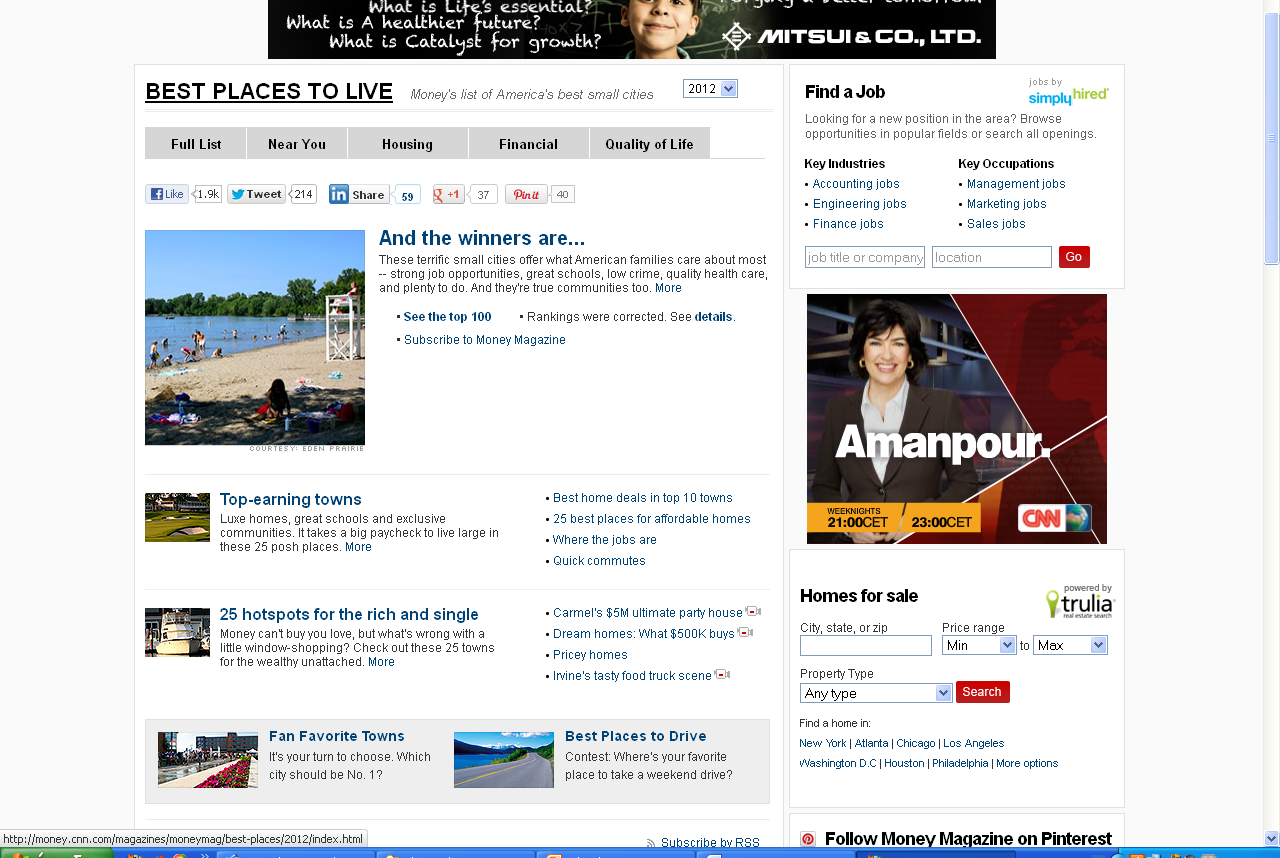
Task: Click the Fan Favorite Towns thumbnail
Action: (x=208, y=760)
